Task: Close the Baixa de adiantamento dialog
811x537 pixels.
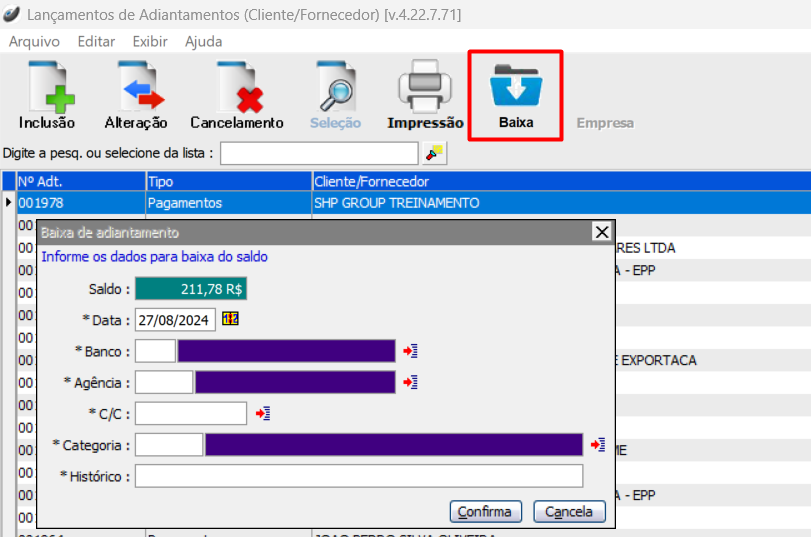Action: (601, 232)
